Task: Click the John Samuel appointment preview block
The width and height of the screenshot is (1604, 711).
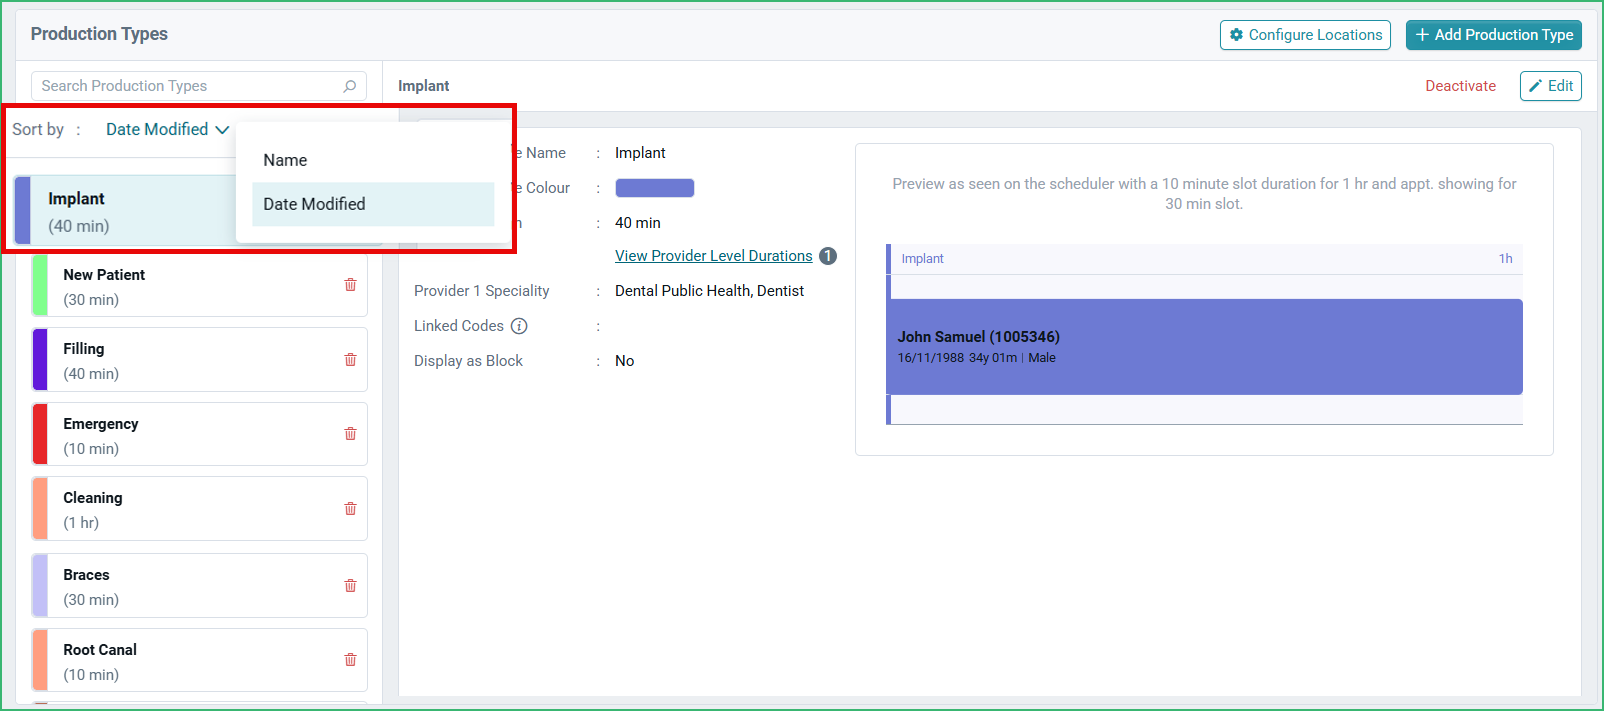Action: click(x=1204, y=347)
